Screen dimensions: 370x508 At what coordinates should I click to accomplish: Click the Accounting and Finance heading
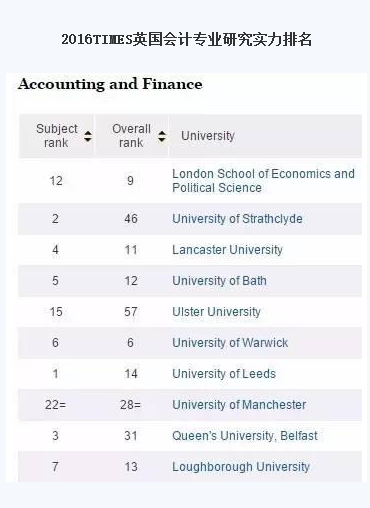click(x=110, y=84)
